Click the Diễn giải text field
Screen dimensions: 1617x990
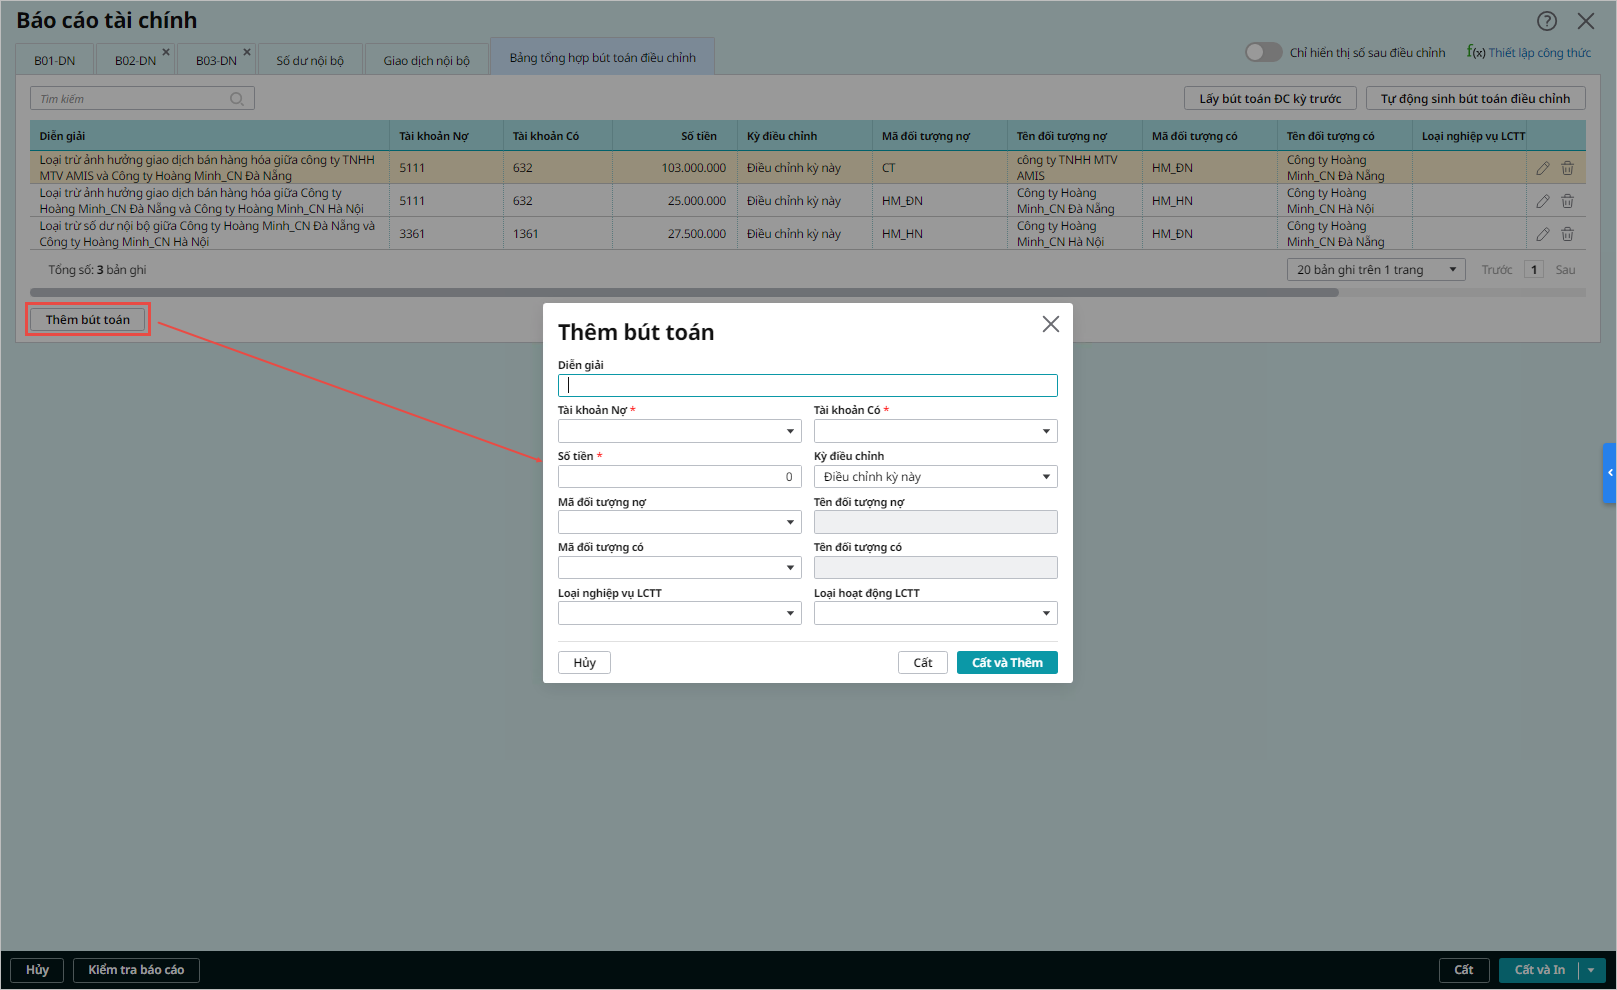(x=807, y=386)
